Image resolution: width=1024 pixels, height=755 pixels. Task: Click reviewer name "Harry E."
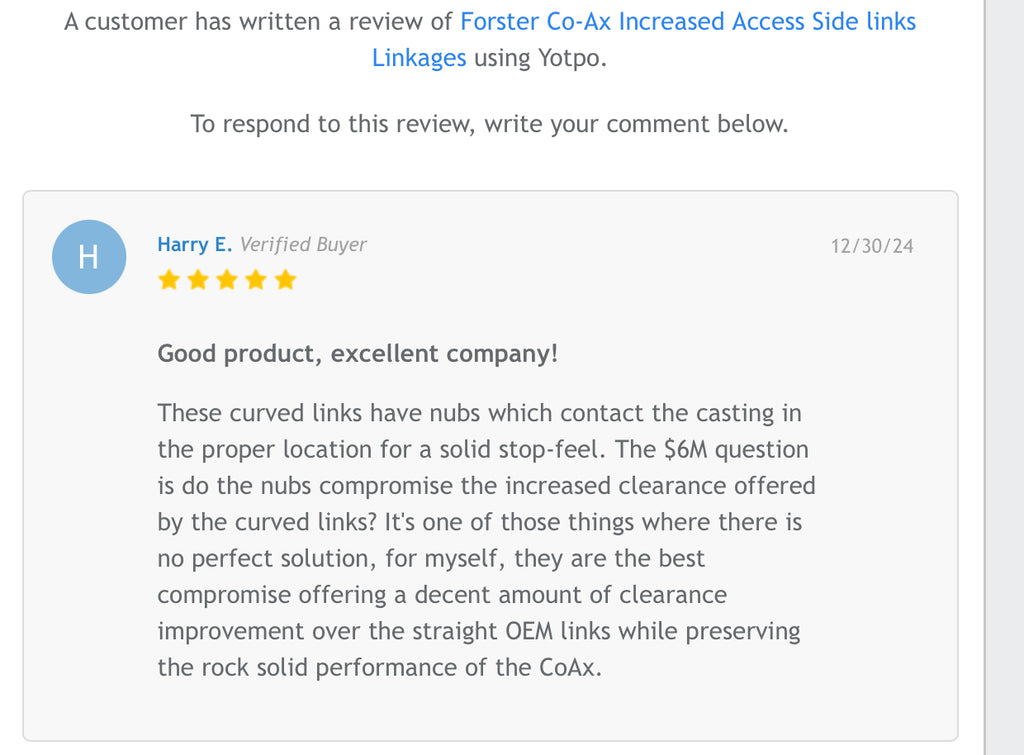195,245
